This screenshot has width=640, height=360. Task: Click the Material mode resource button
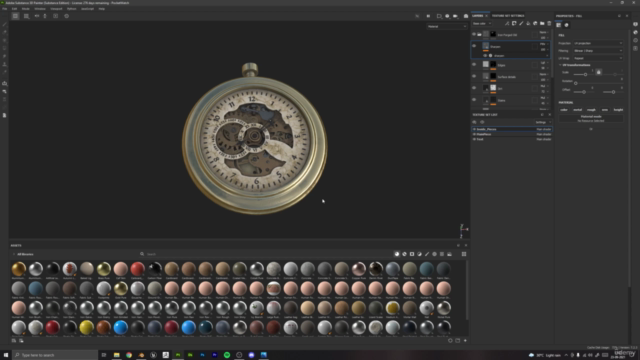(591, 118)
